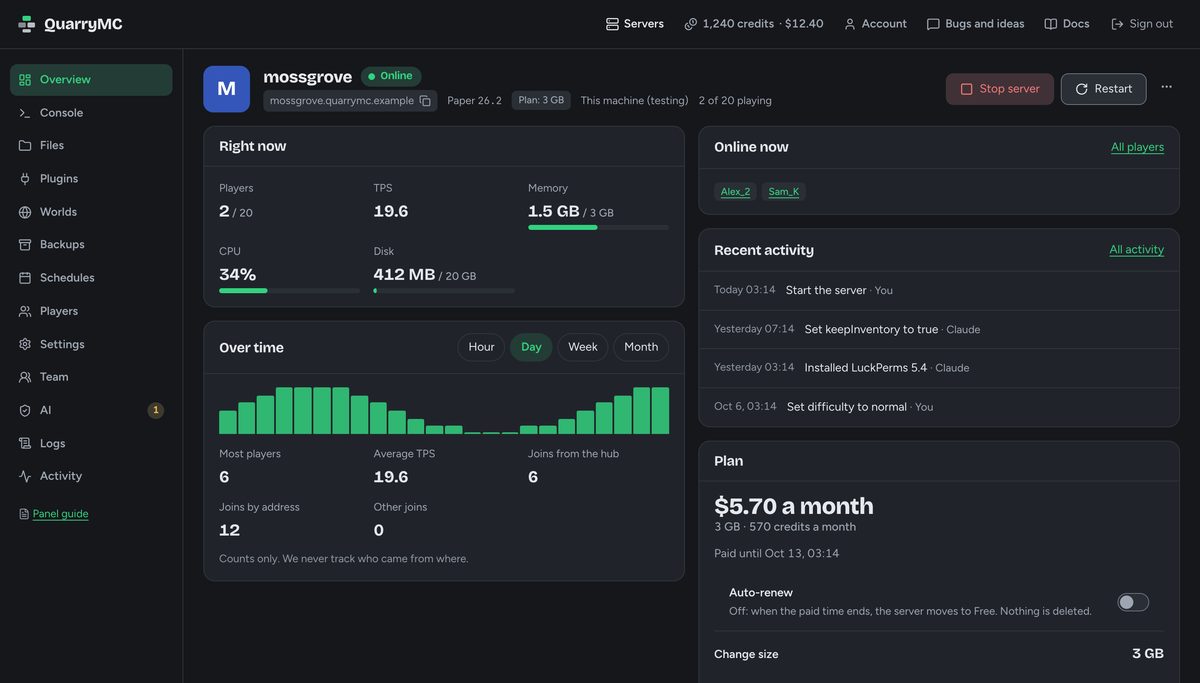The image size is (1200, 683).
Task: Open Docs in the top navigation
Action: 1067,24
